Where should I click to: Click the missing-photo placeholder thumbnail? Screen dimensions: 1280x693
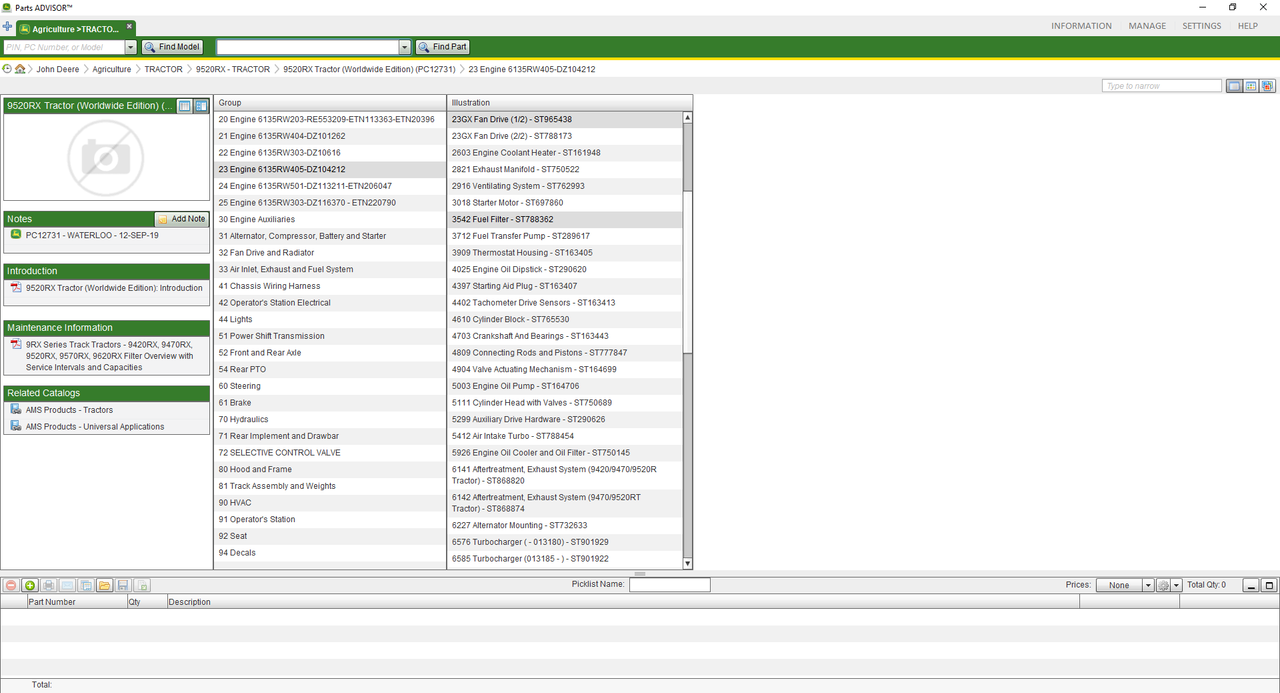(x=106, y=157)
